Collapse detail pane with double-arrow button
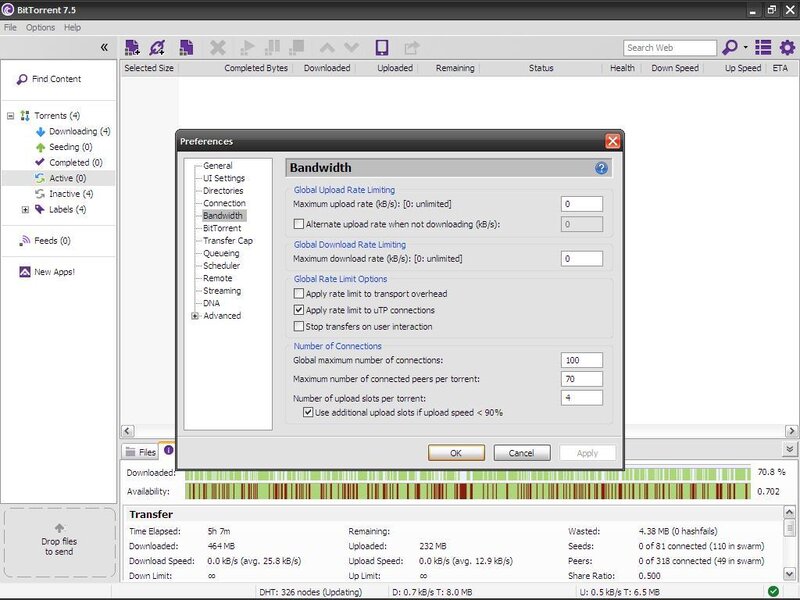800x600 pixels. (789, 449)
